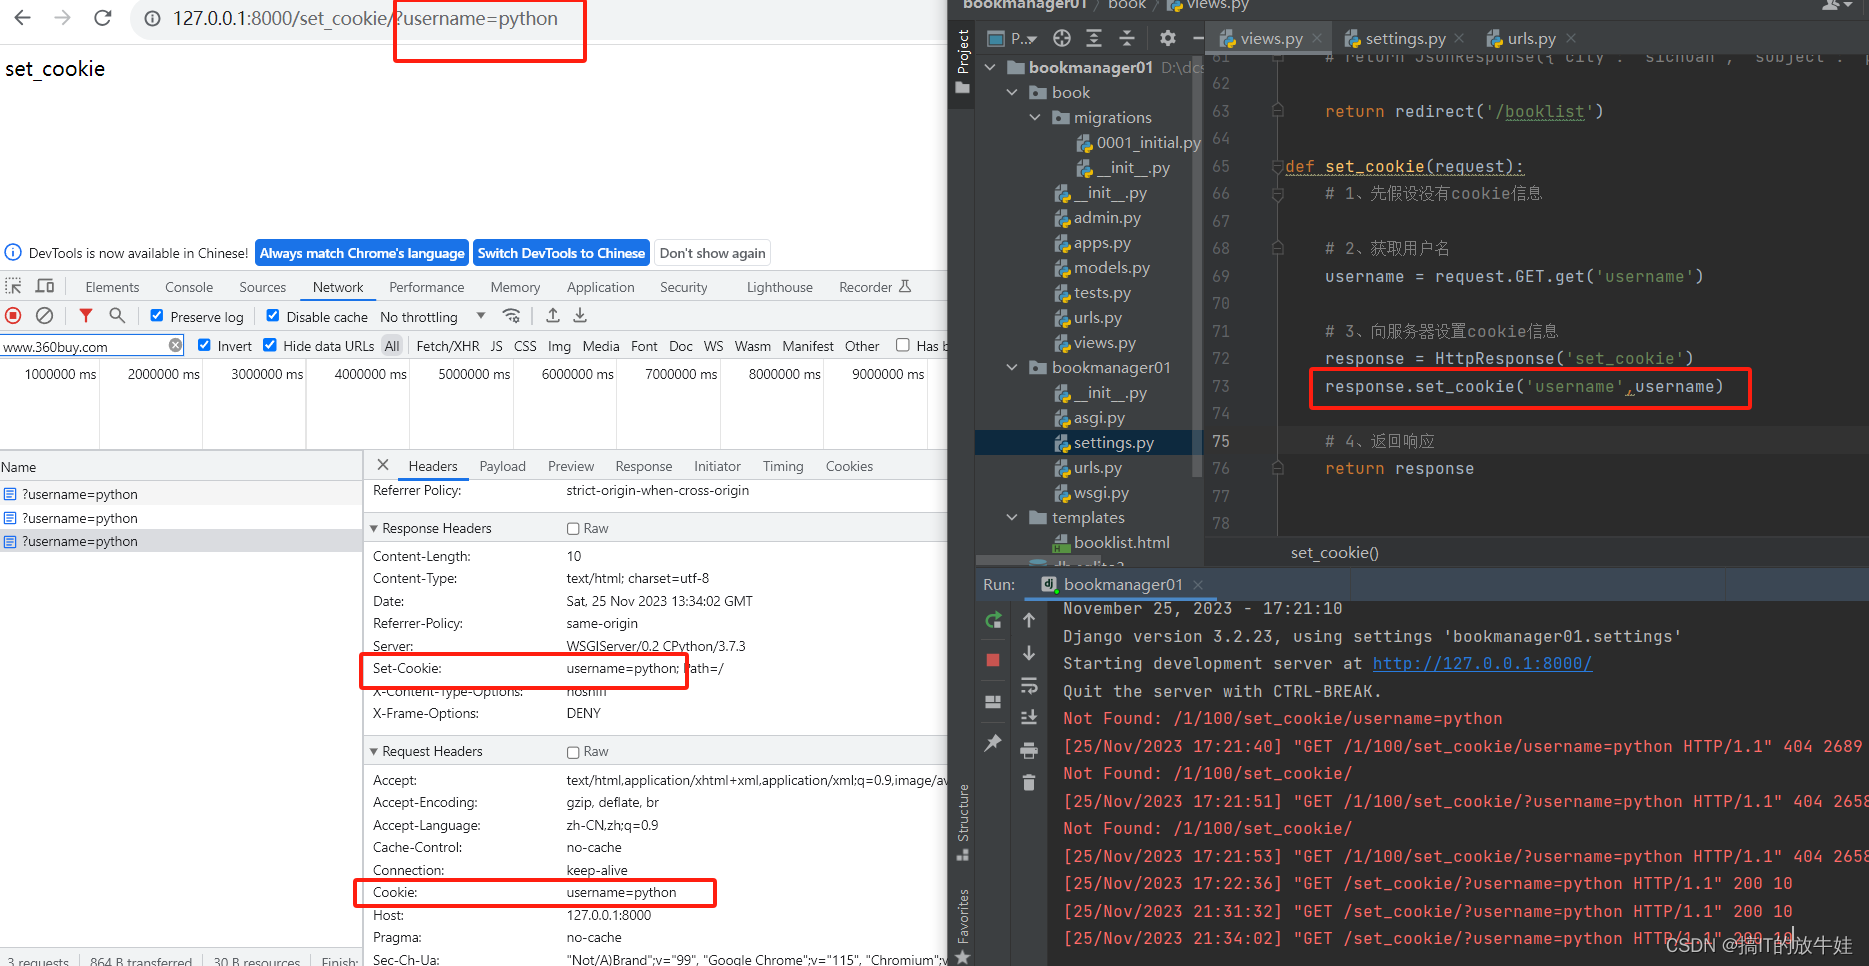Select the DevTools inspect element tool
This screenshot has height=966, width=1869.
pos(14,286)
